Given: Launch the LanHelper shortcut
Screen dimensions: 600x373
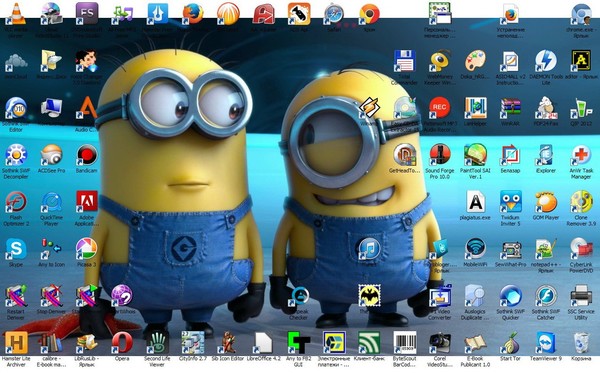Looking at the screenshot, I should click(475, 108).
